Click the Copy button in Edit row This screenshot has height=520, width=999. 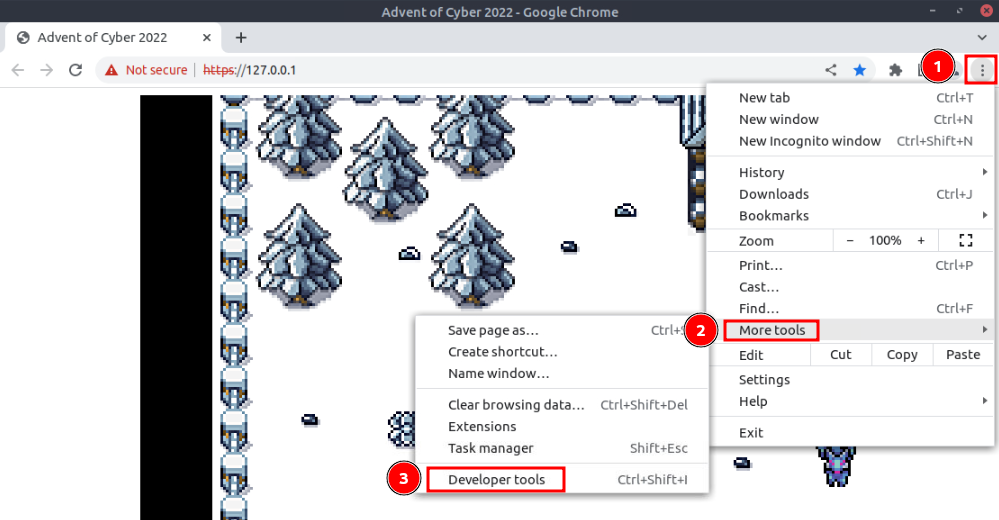click(x=901, y=355)
